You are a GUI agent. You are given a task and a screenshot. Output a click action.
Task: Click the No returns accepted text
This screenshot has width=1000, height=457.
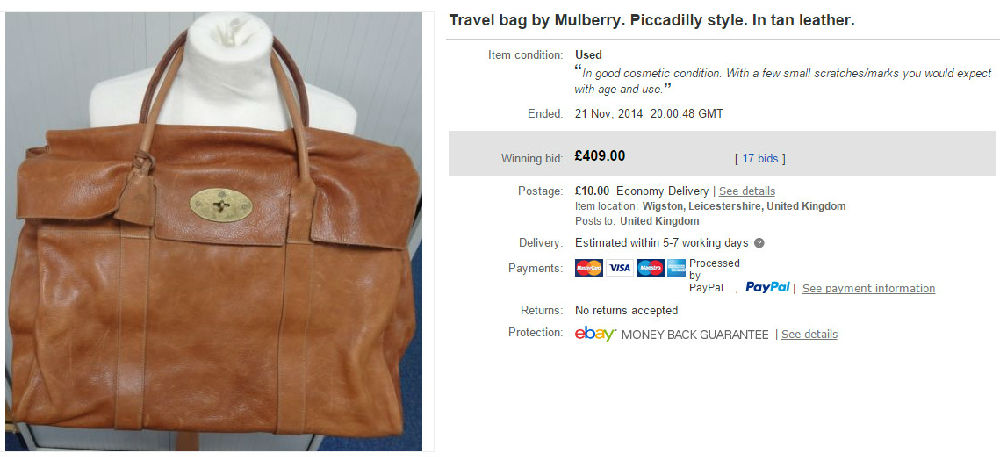(626, 310)
